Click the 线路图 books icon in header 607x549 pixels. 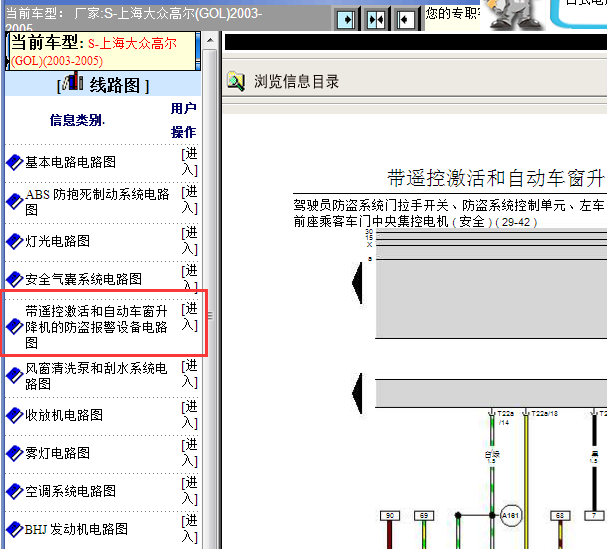tap(73, 82)
